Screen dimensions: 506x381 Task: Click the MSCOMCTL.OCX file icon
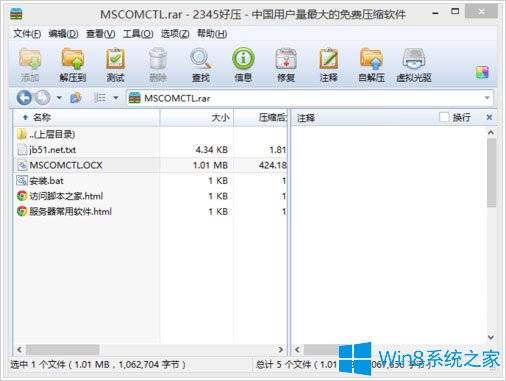(22, 165)
